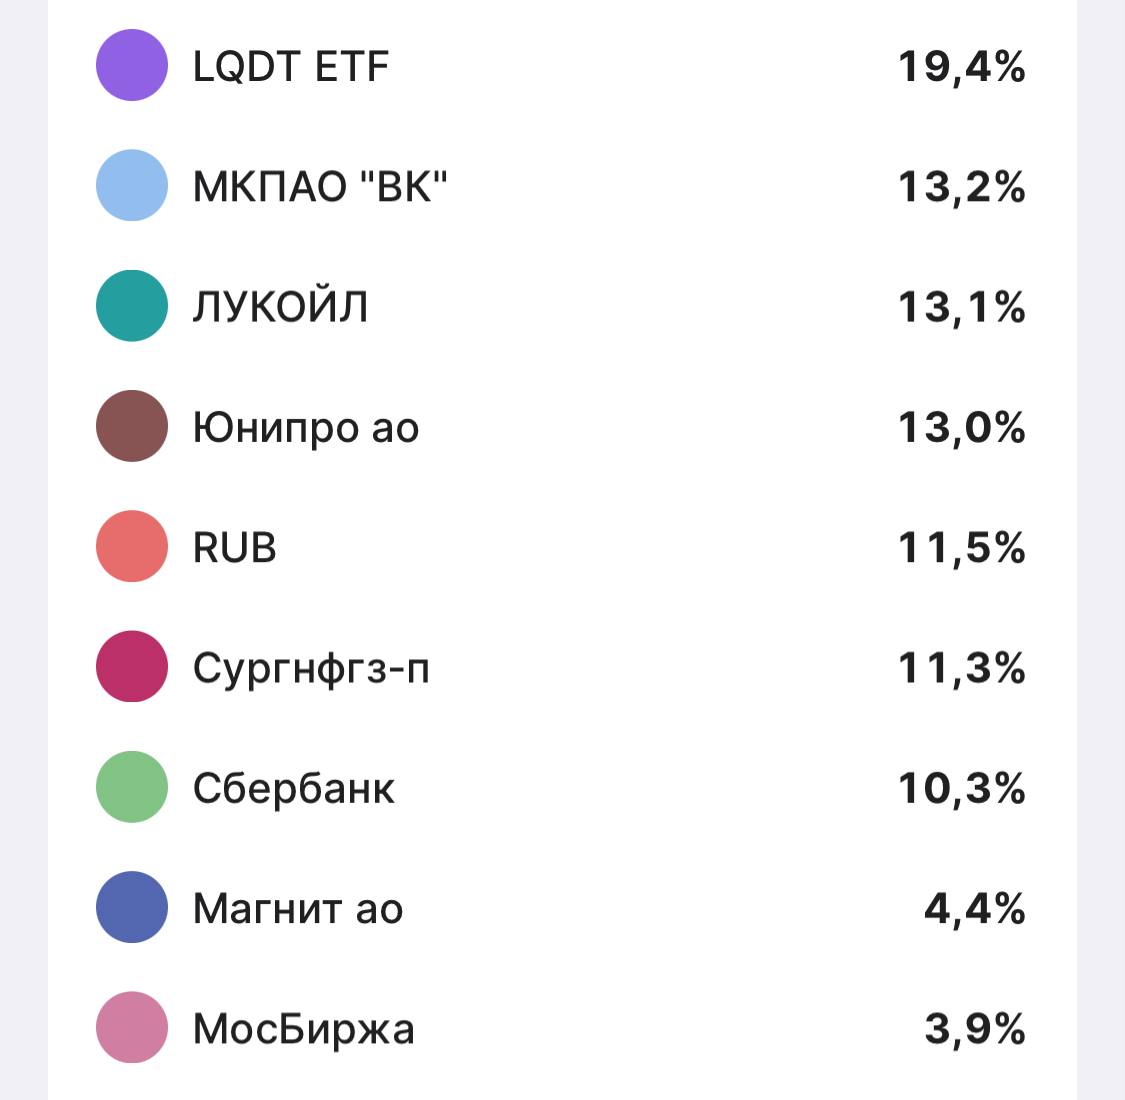Open the МКПАО "ВК" position

coord(320,187)
